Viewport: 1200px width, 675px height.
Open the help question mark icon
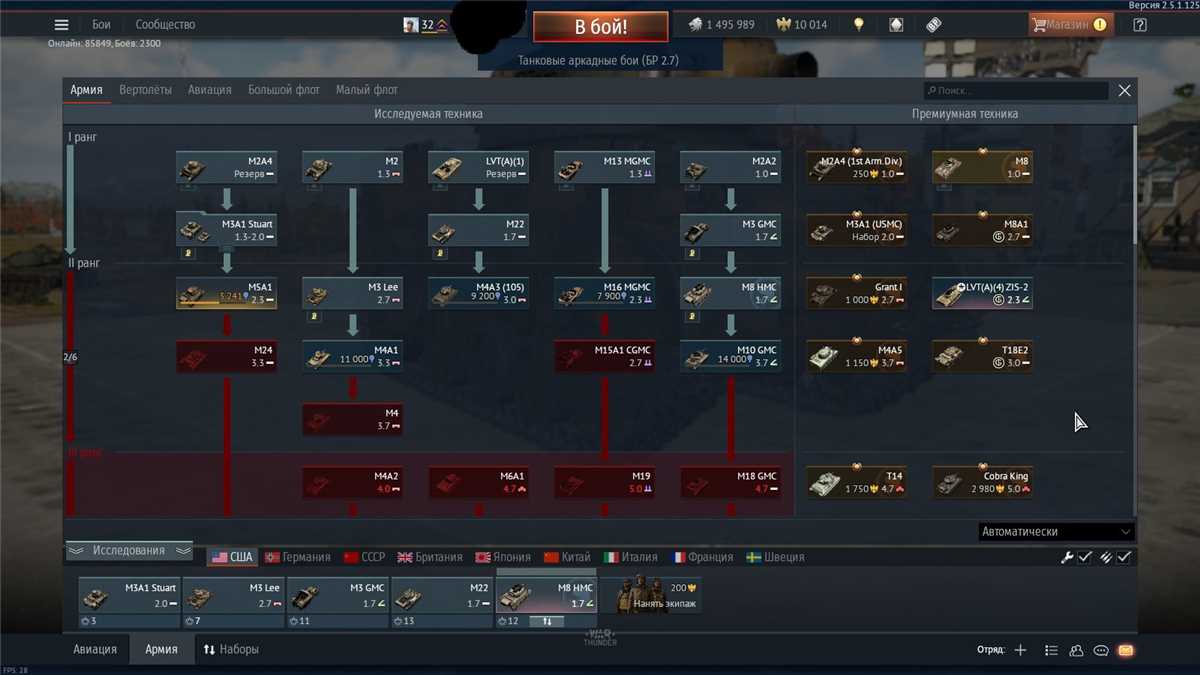[1140, 25]
